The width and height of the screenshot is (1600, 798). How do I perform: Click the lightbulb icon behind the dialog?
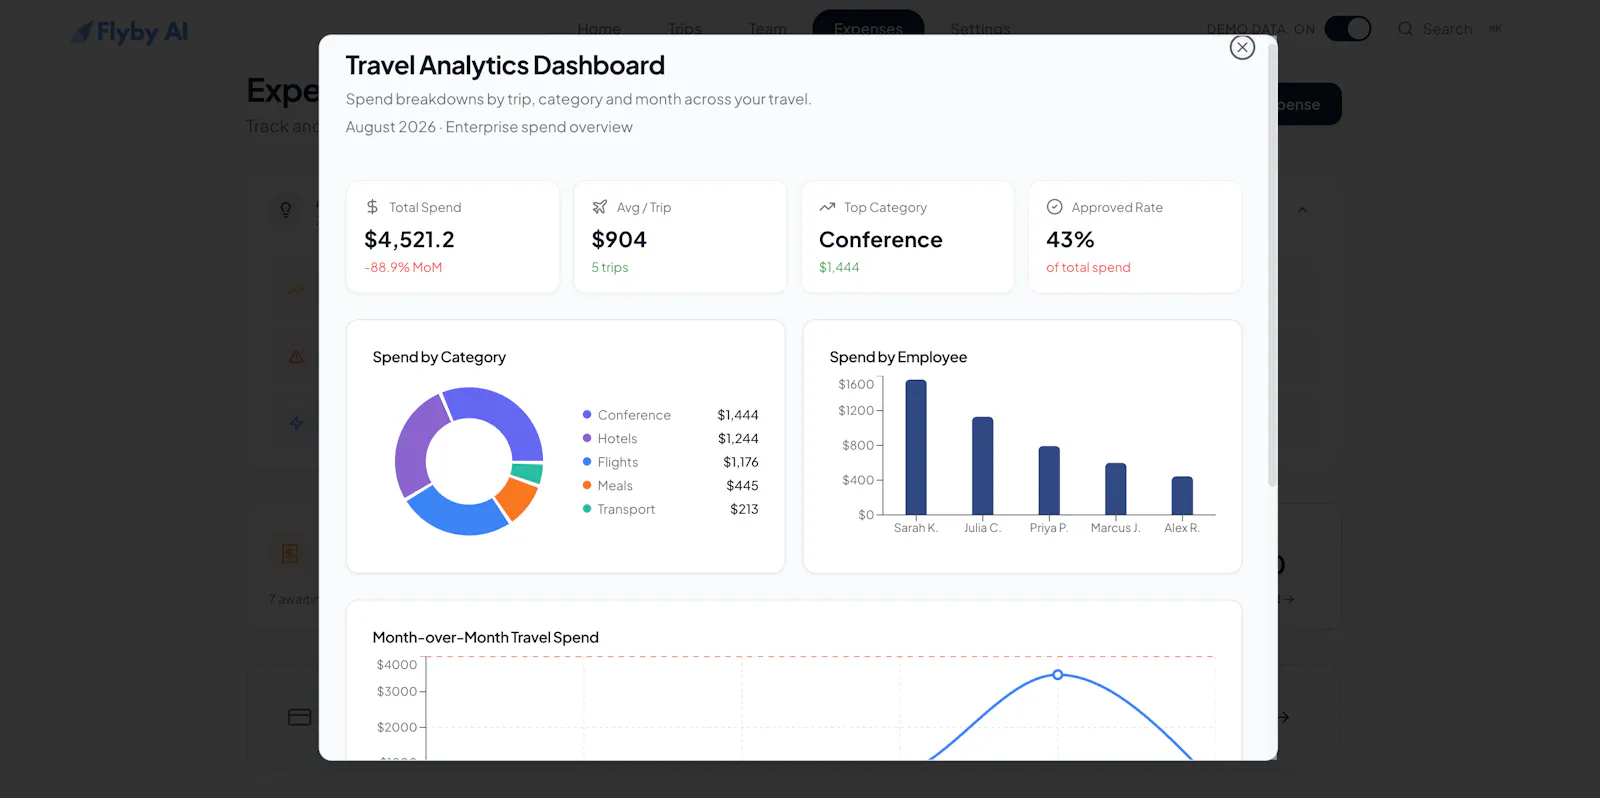pyautogui.click(x=286, y=210)
